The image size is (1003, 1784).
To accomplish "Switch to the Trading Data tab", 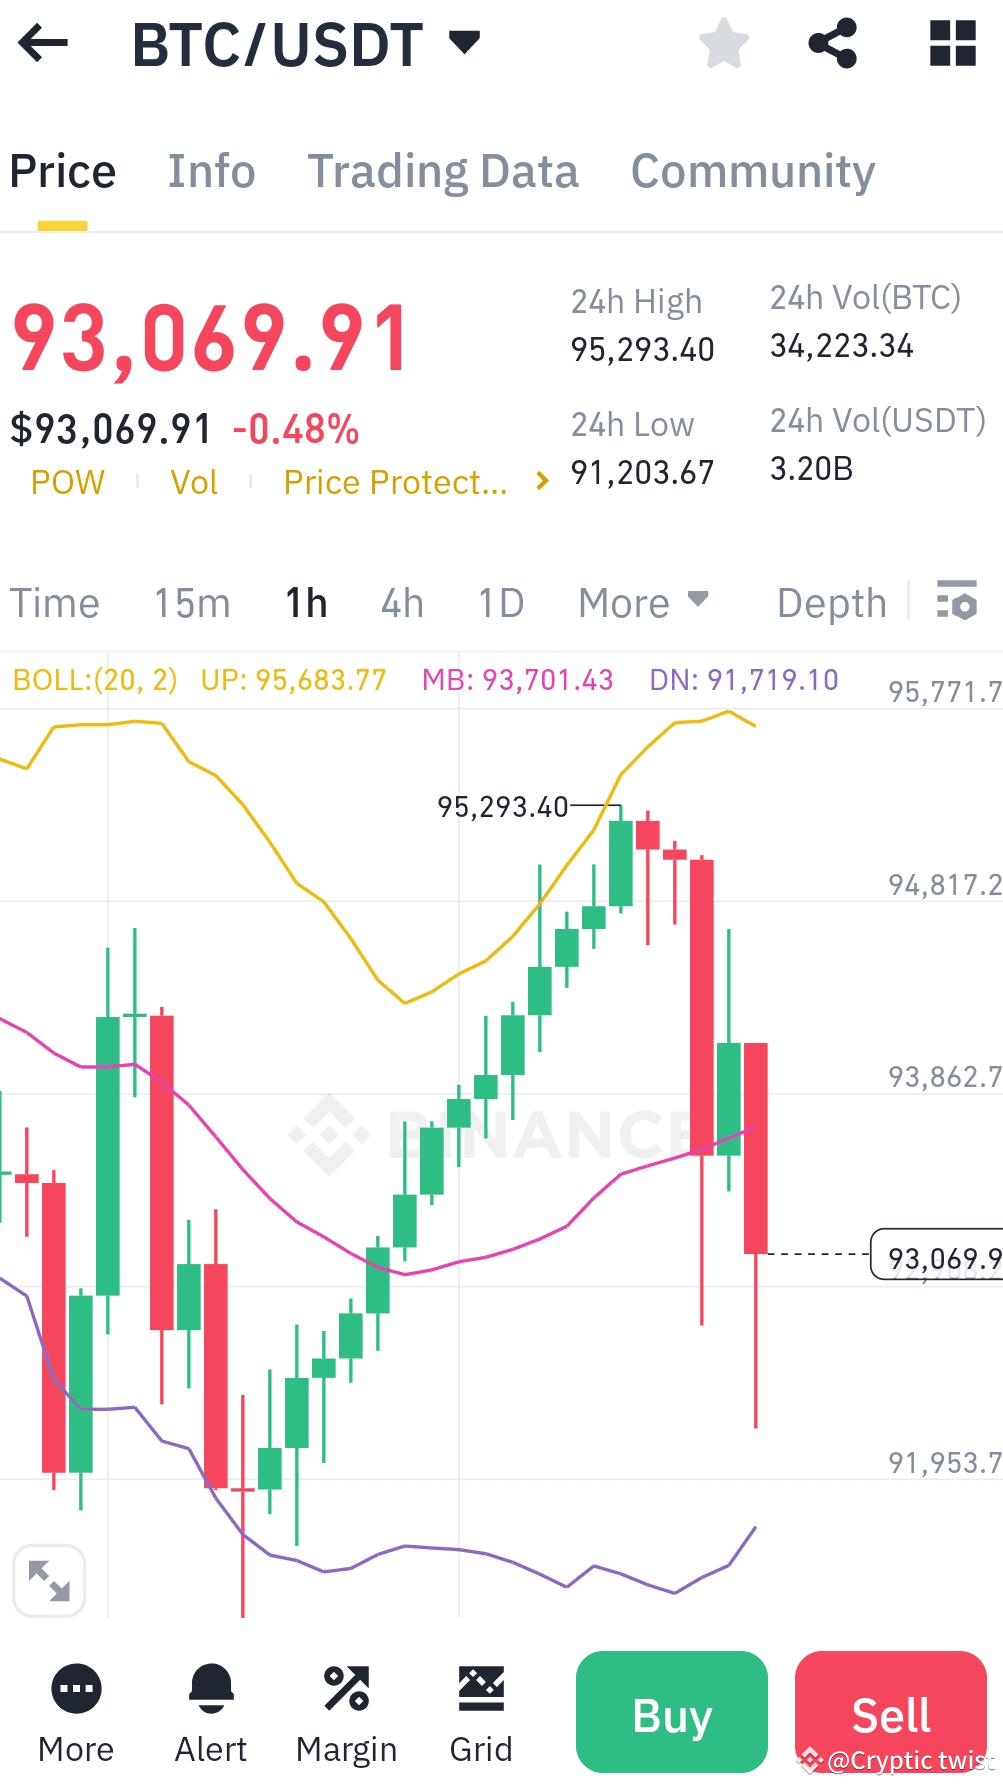I will [444, 171].
